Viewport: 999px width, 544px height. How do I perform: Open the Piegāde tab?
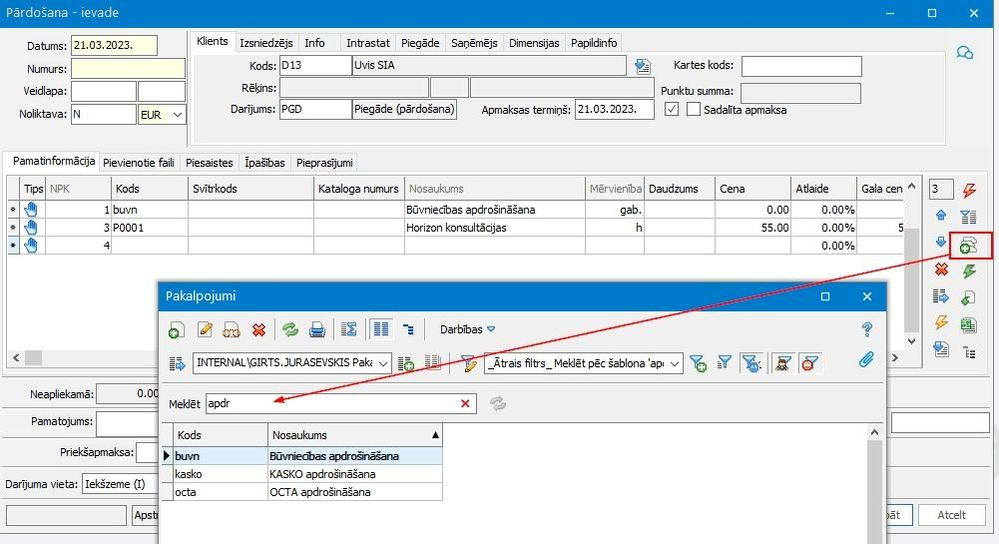click(420, 43)
